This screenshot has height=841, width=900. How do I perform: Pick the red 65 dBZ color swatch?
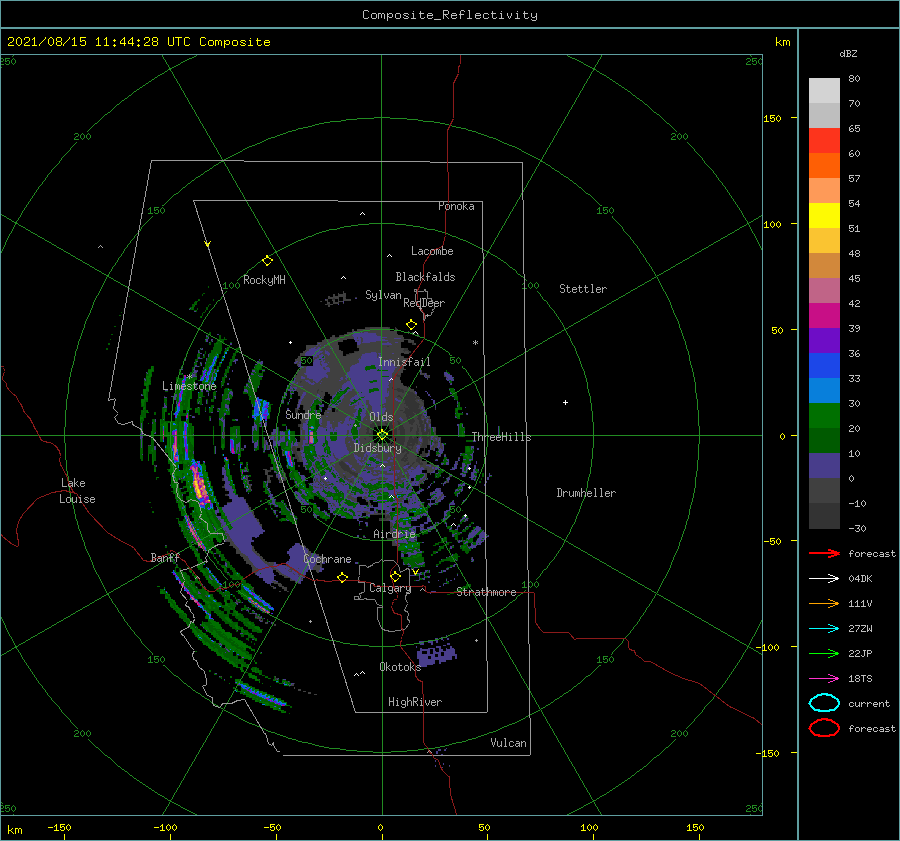pos(824,140)
